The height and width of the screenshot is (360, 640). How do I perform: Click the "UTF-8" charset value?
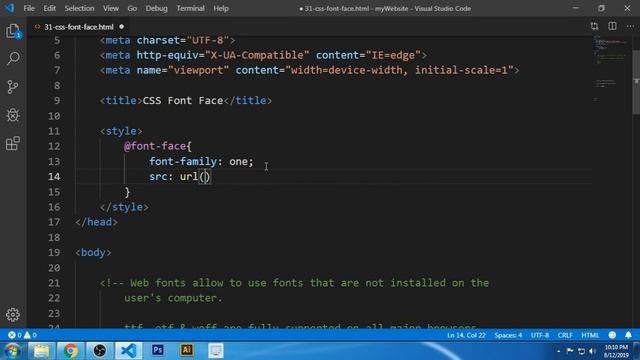(x=208, y=40)
